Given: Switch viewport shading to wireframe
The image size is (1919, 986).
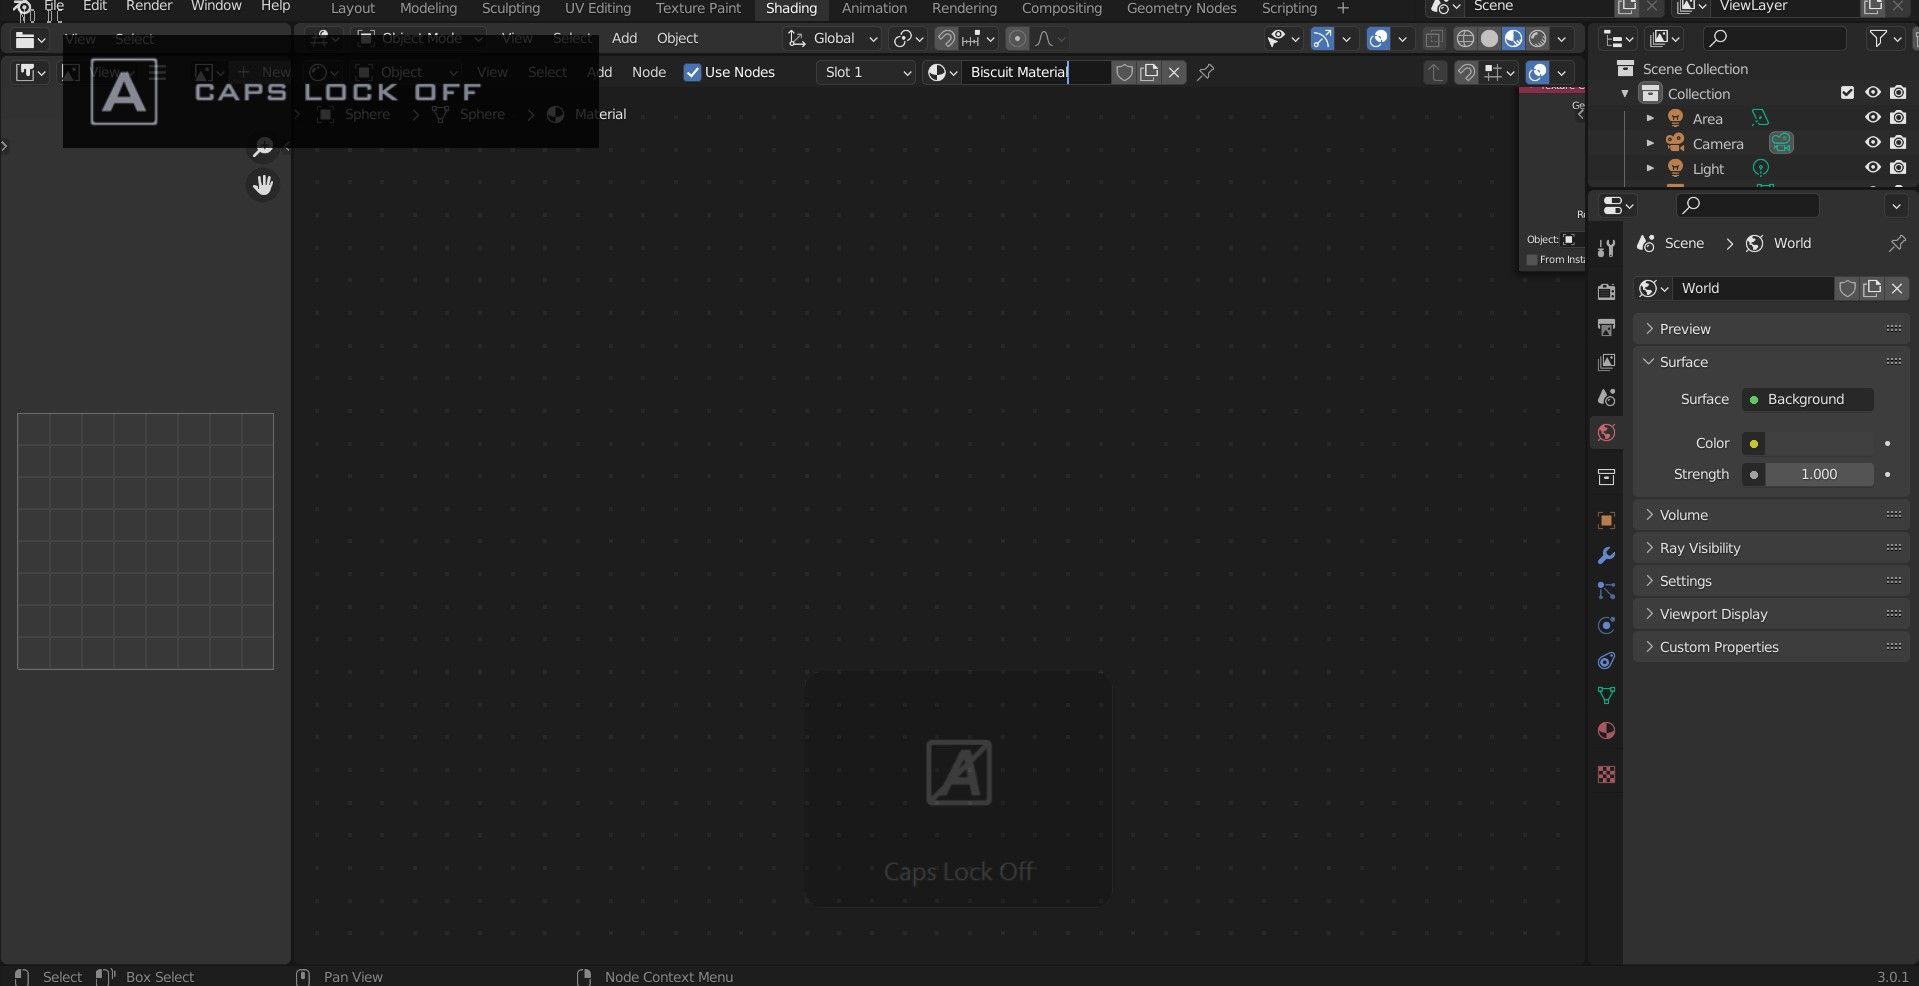Looking at the screenshot, I should pyautogui.click(x=1465, y=39).
